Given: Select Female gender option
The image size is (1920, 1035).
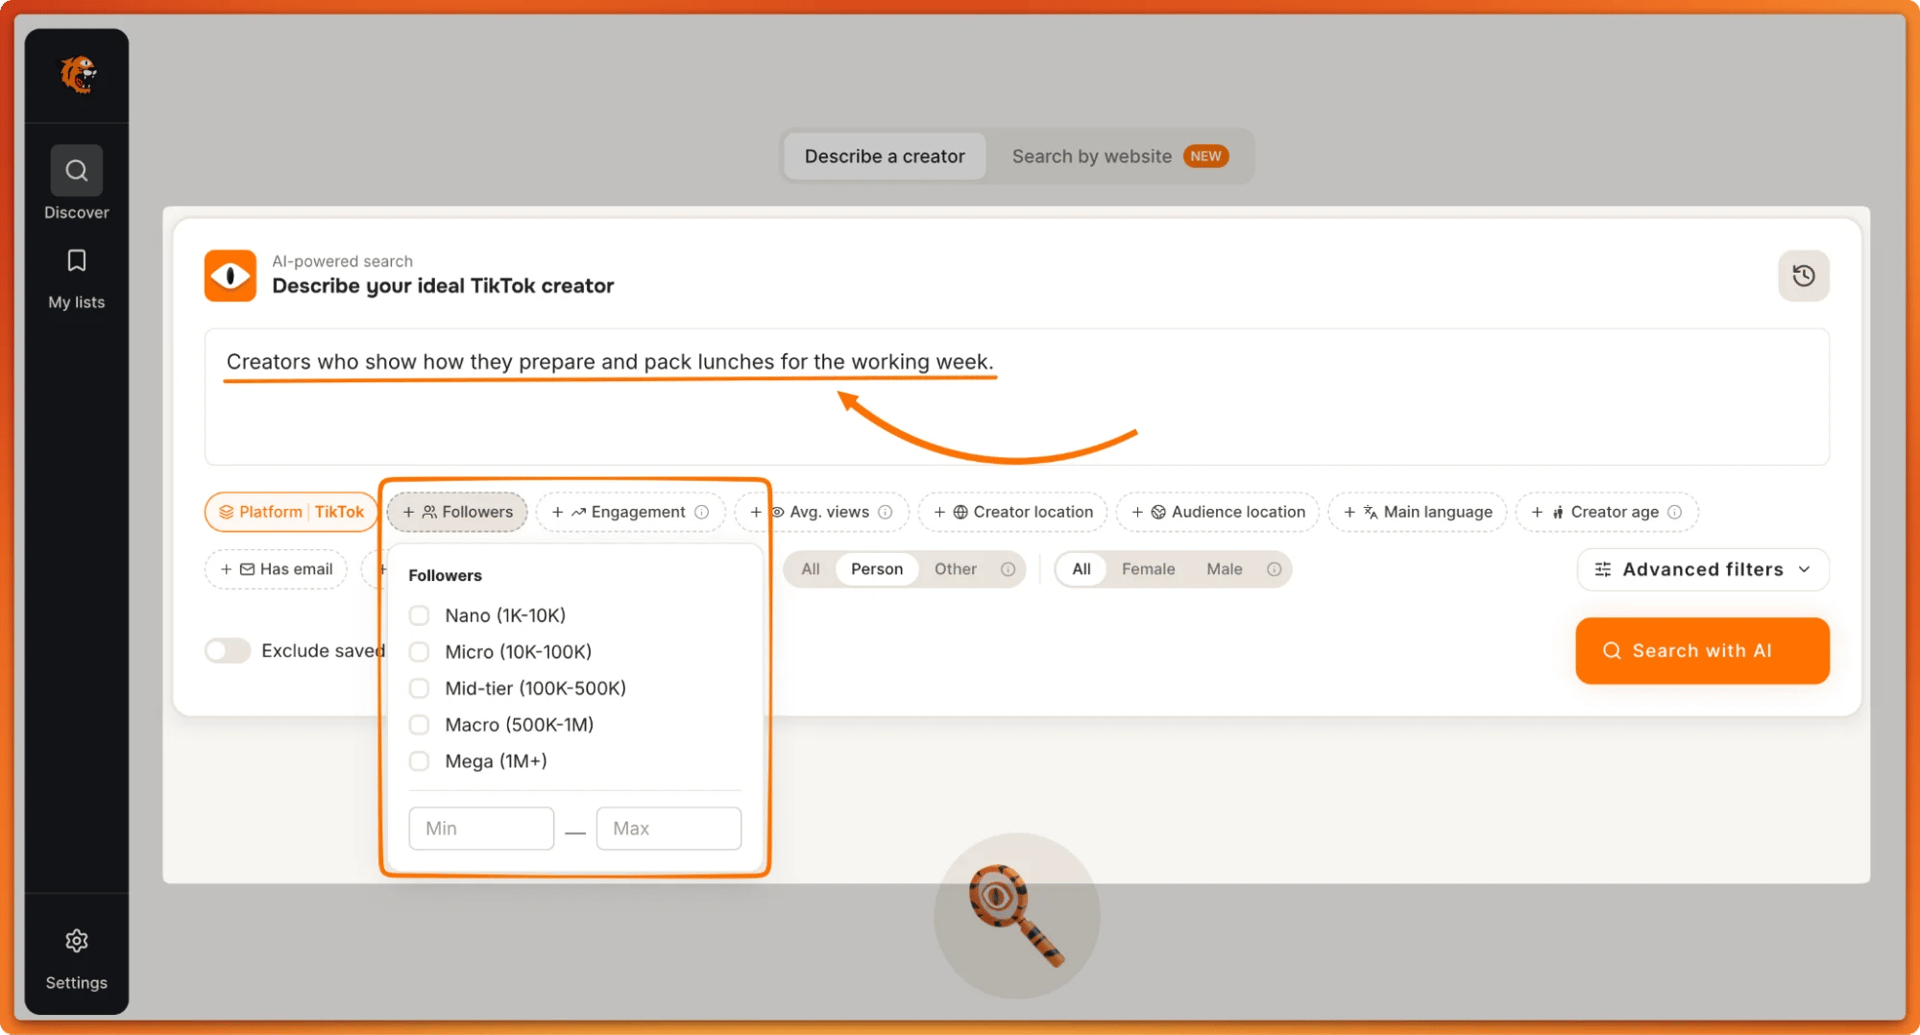Looking at the screenshot, I should (1148, 569).
